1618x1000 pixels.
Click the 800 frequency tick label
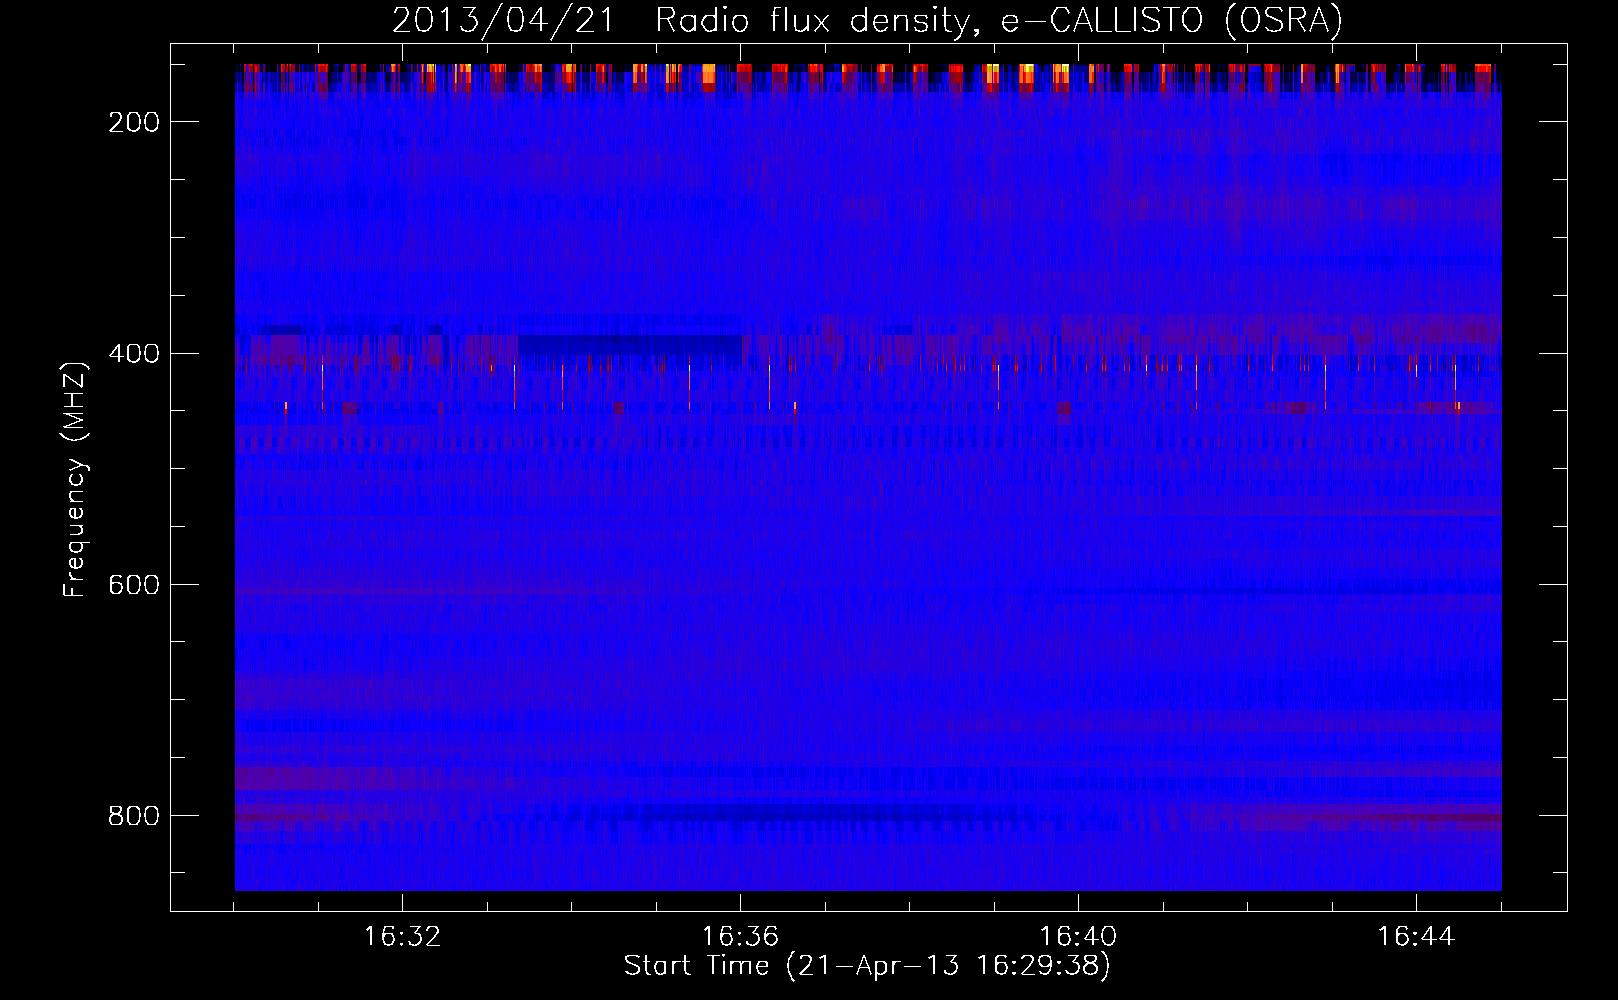pyautogui.click(x=134, y=816)
